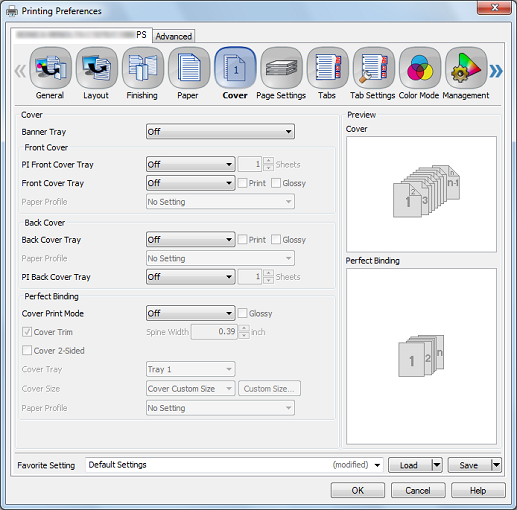The height and width of the screenshot is (510, 517).
Task: Expand the Cover Print Mode dropdown
Action: coord(191,313)
